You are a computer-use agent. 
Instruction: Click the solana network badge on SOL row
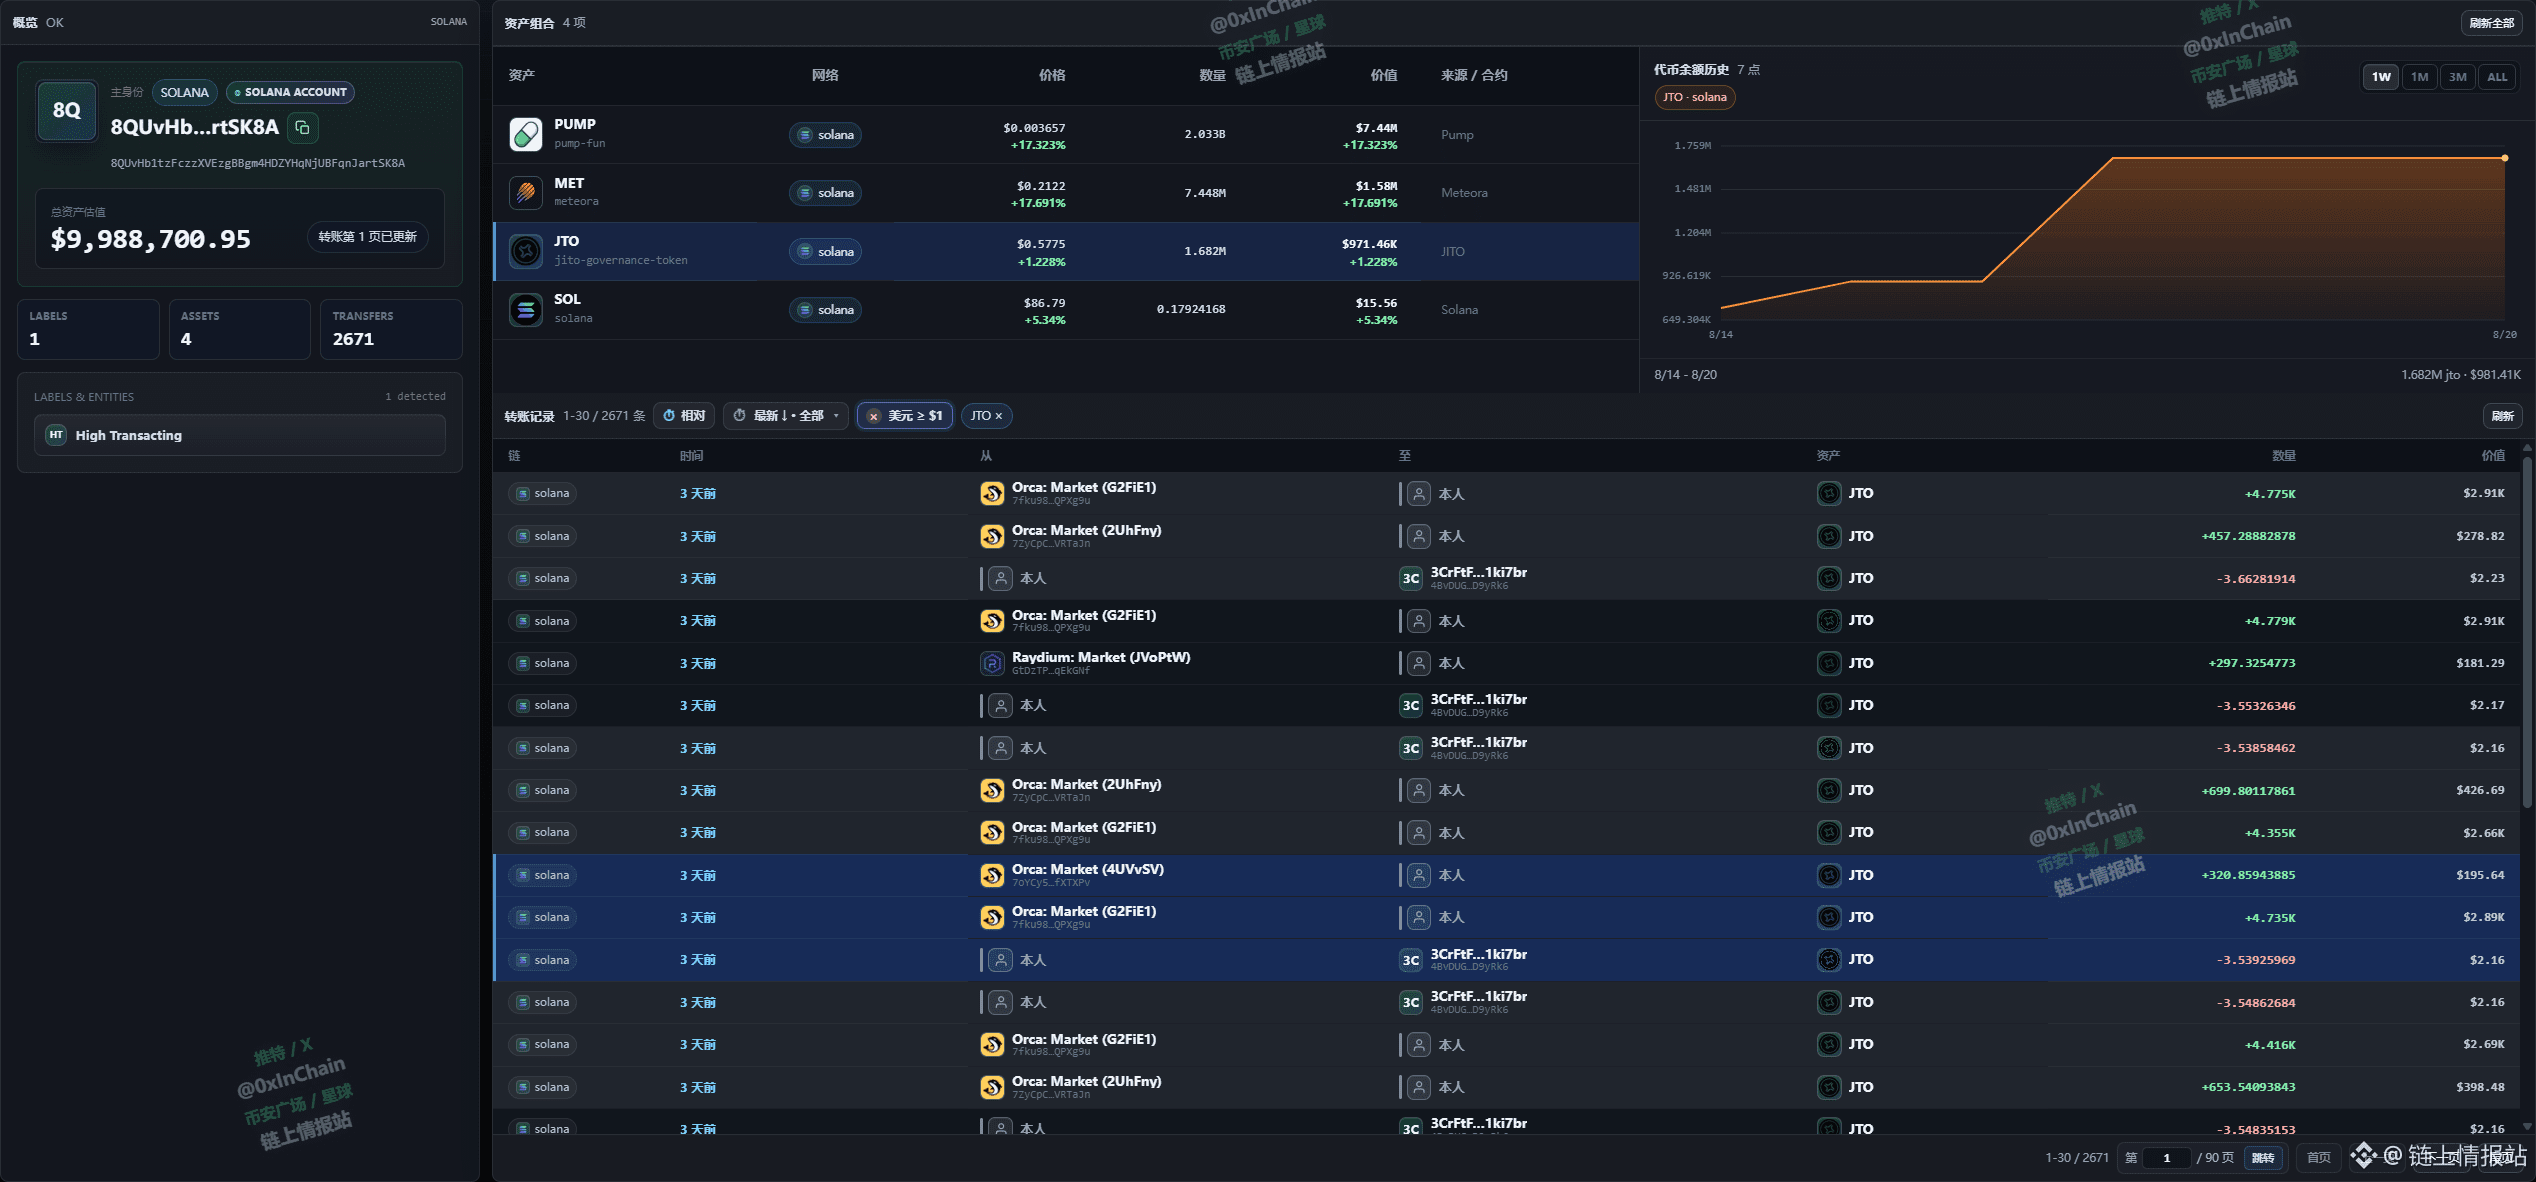(825, 310)
